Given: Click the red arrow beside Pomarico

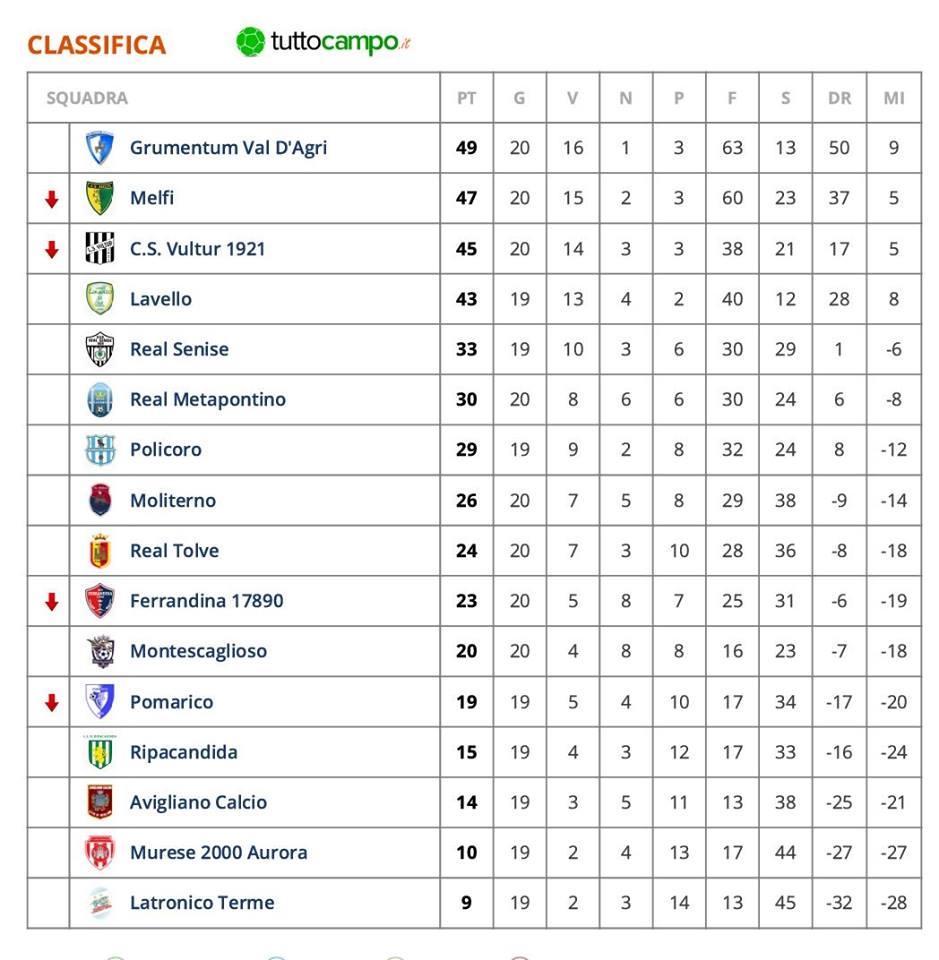Looking at the screenshot, I should (51, 703).
